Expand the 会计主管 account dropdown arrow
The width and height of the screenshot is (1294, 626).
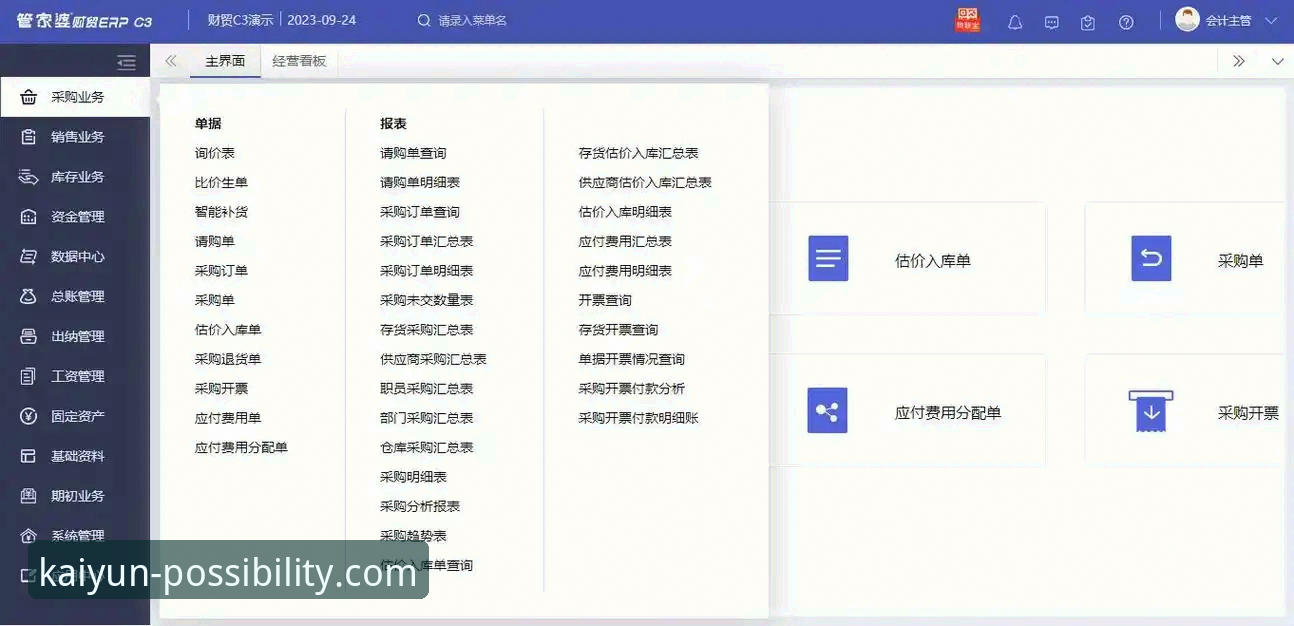(x=1271, y=21)
